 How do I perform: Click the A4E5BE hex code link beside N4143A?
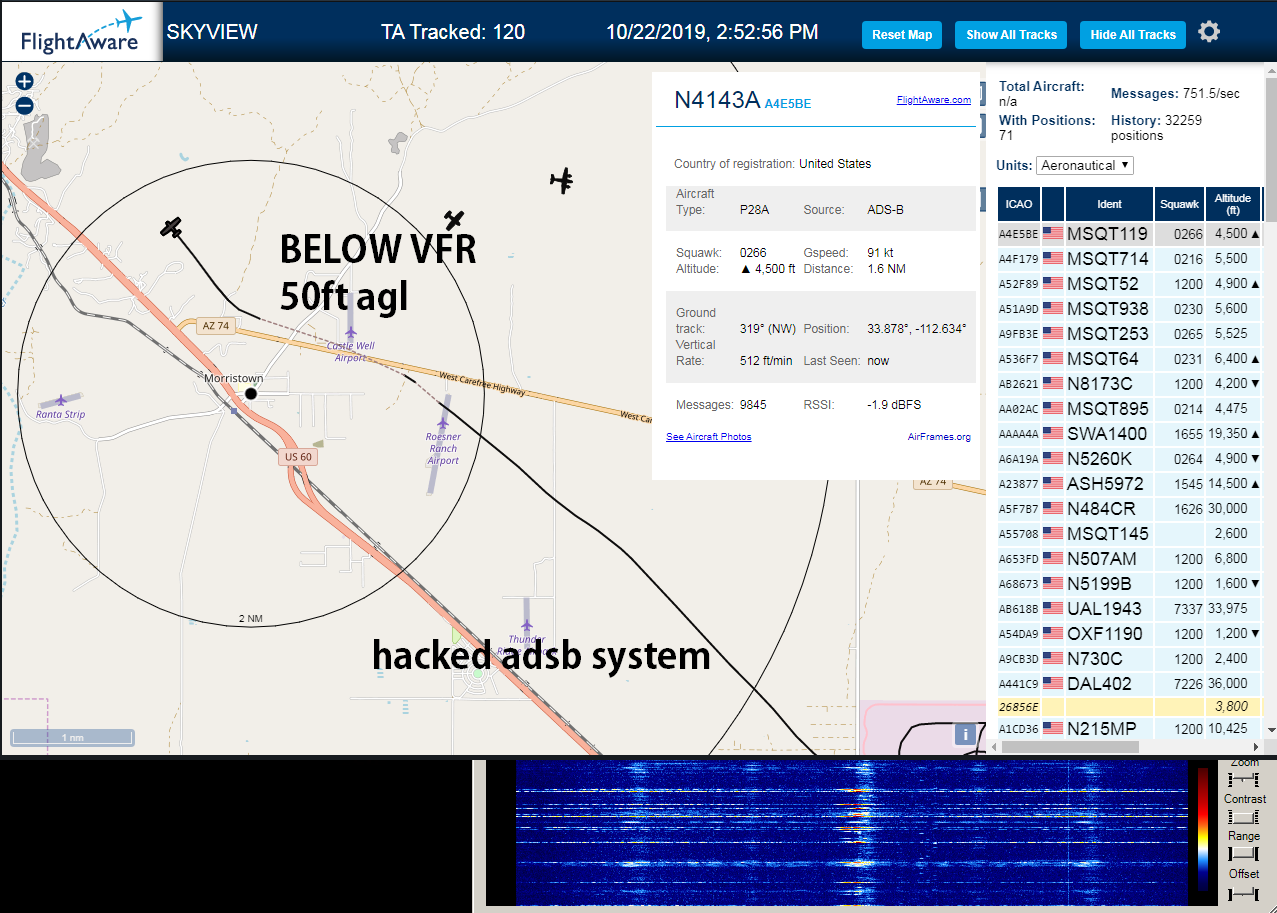[788, 103]
